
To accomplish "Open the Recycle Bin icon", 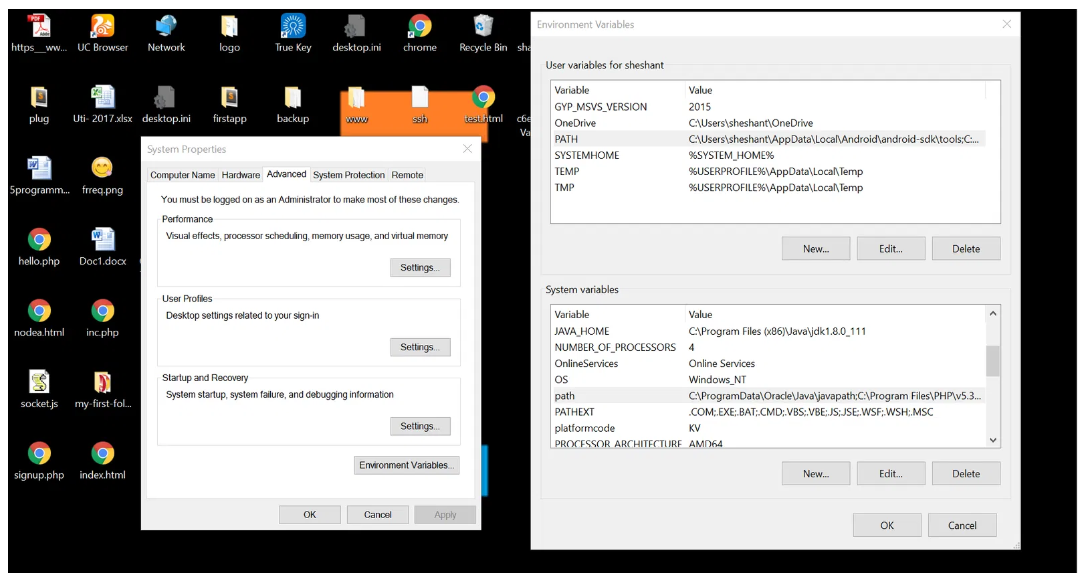I will click(x=483, y=28).
